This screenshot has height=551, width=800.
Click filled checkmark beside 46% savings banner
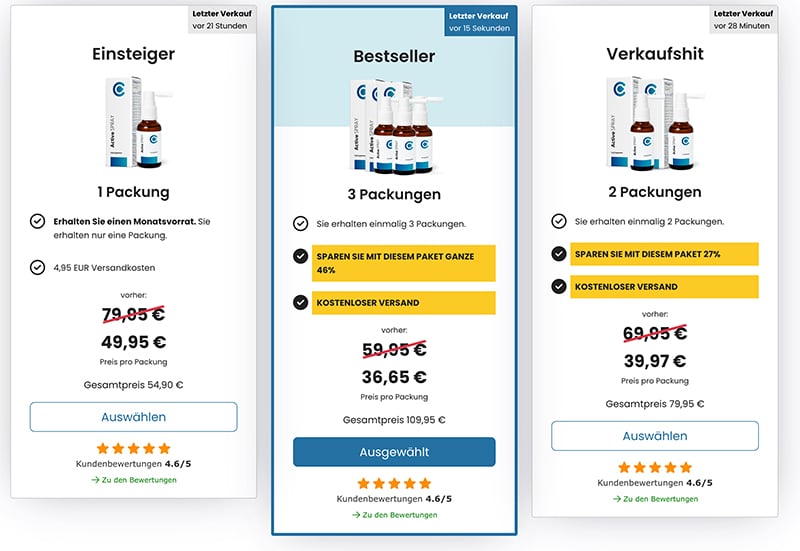pos(301,256)
